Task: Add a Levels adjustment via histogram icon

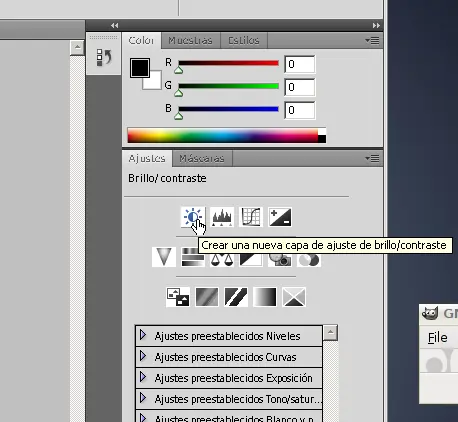Action: point(222,217)
